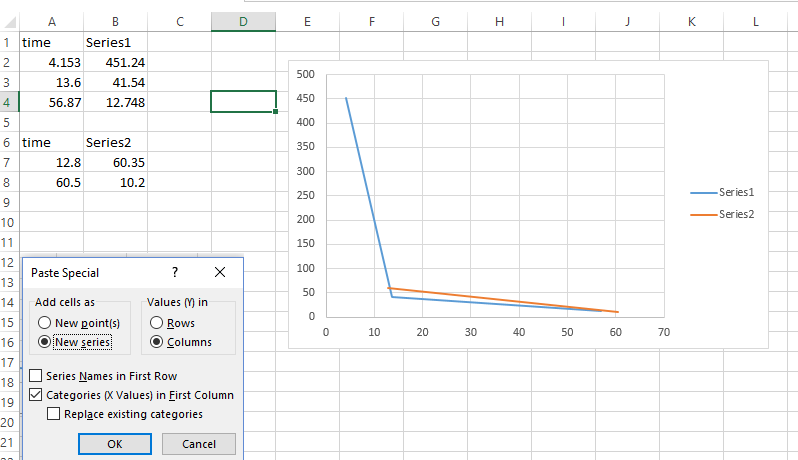Viewport: 798px width, 460px height.
Task: Select row 1 header
Action: [x=7, y=42]
